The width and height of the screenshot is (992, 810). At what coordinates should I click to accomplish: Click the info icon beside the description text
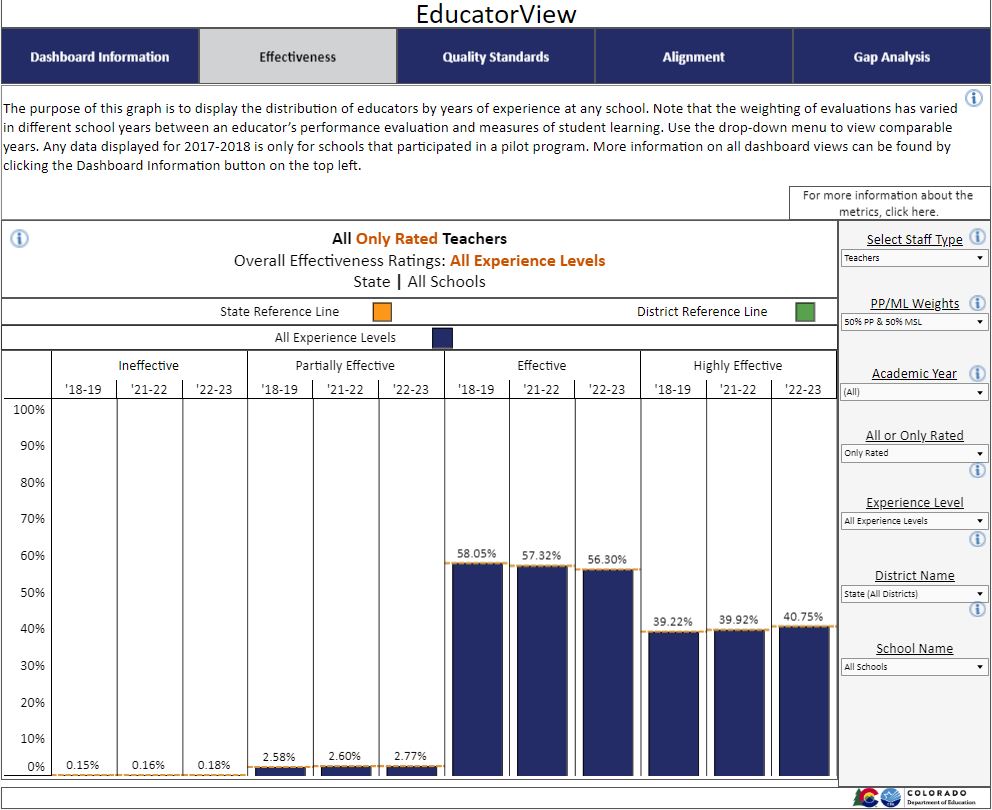pyautogui.click(x=974, y=98)
